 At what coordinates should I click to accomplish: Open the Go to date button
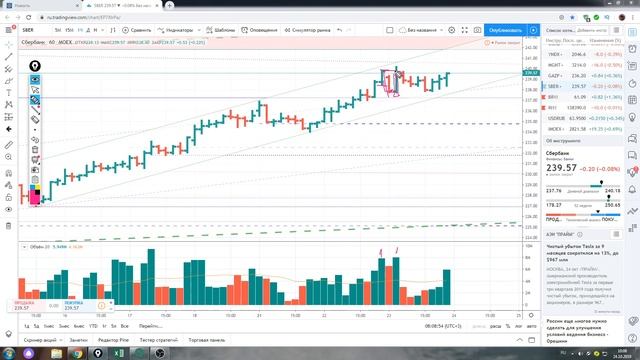tap(150, 326)
